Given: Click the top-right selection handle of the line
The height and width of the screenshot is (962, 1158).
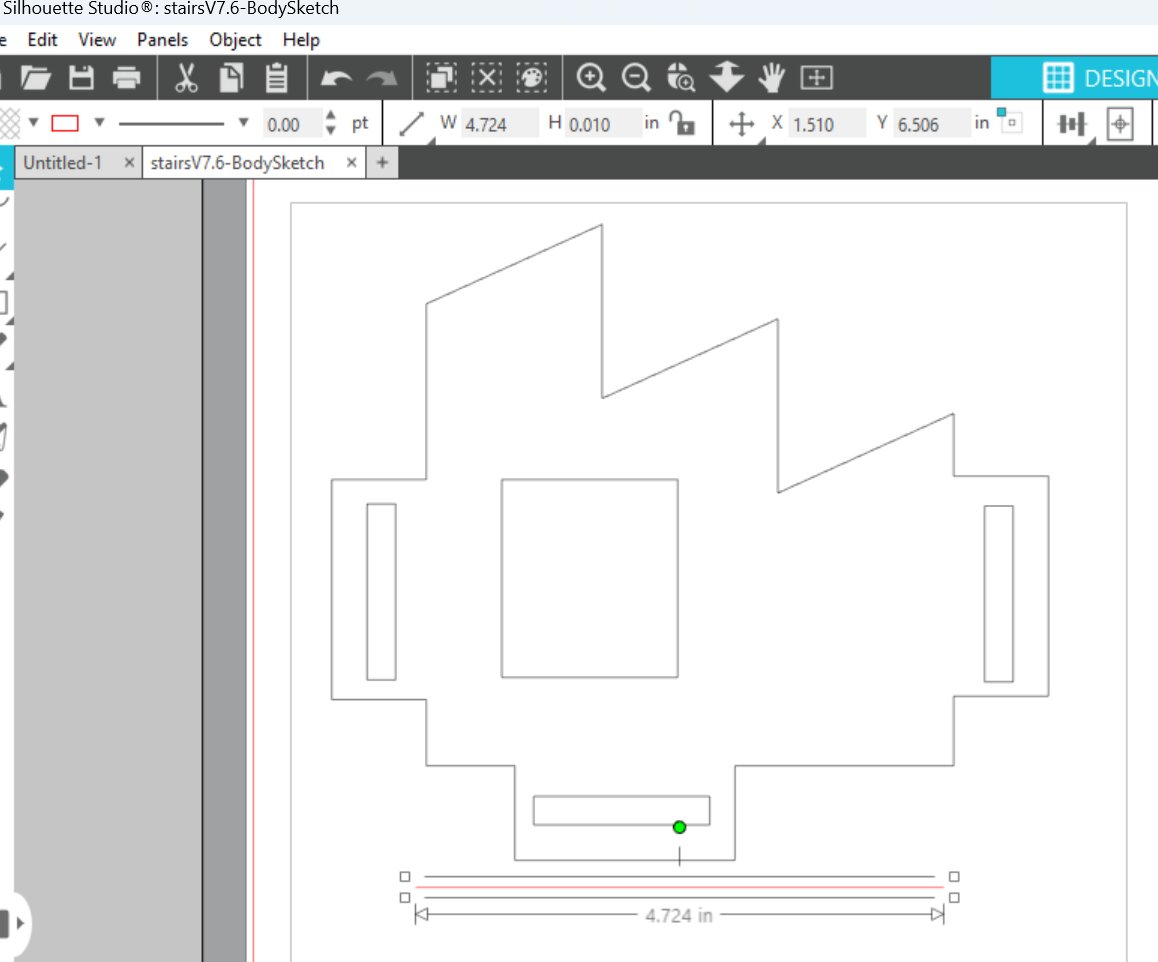Looking at the screenshot, I should click(x=954, y=876).
